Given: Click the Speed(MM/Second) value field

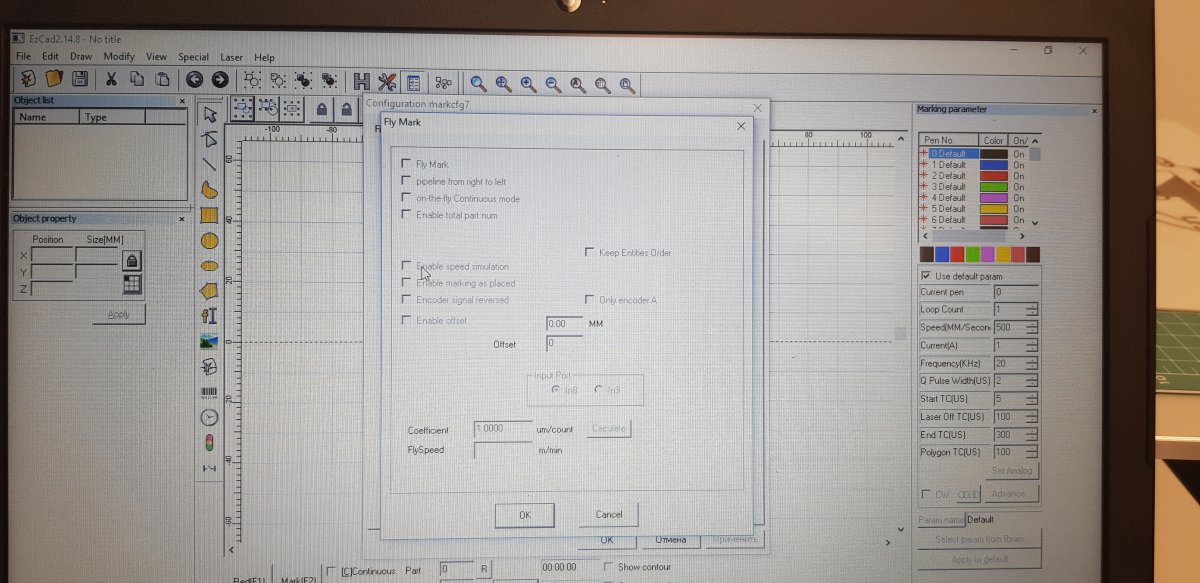Looking at the screenshot, I should 1008,328.
